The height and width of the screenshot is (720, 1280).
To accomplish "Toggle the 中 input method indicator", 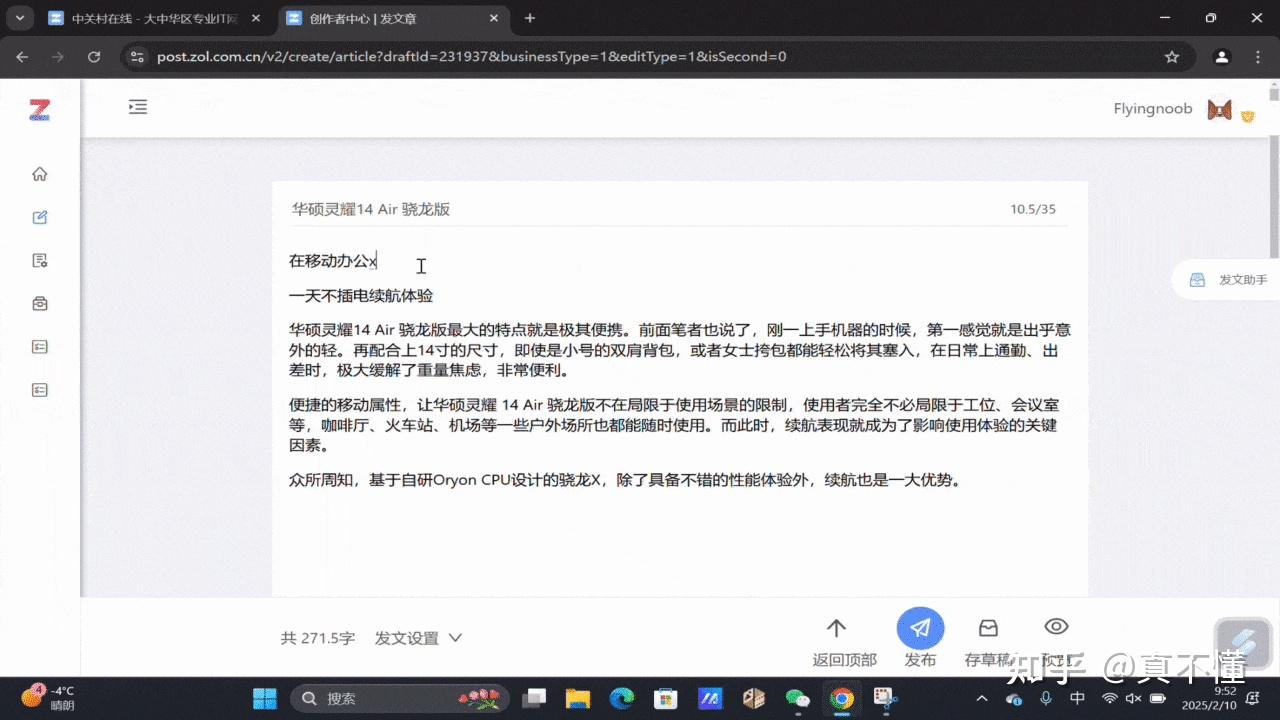I will point(1077,698).
